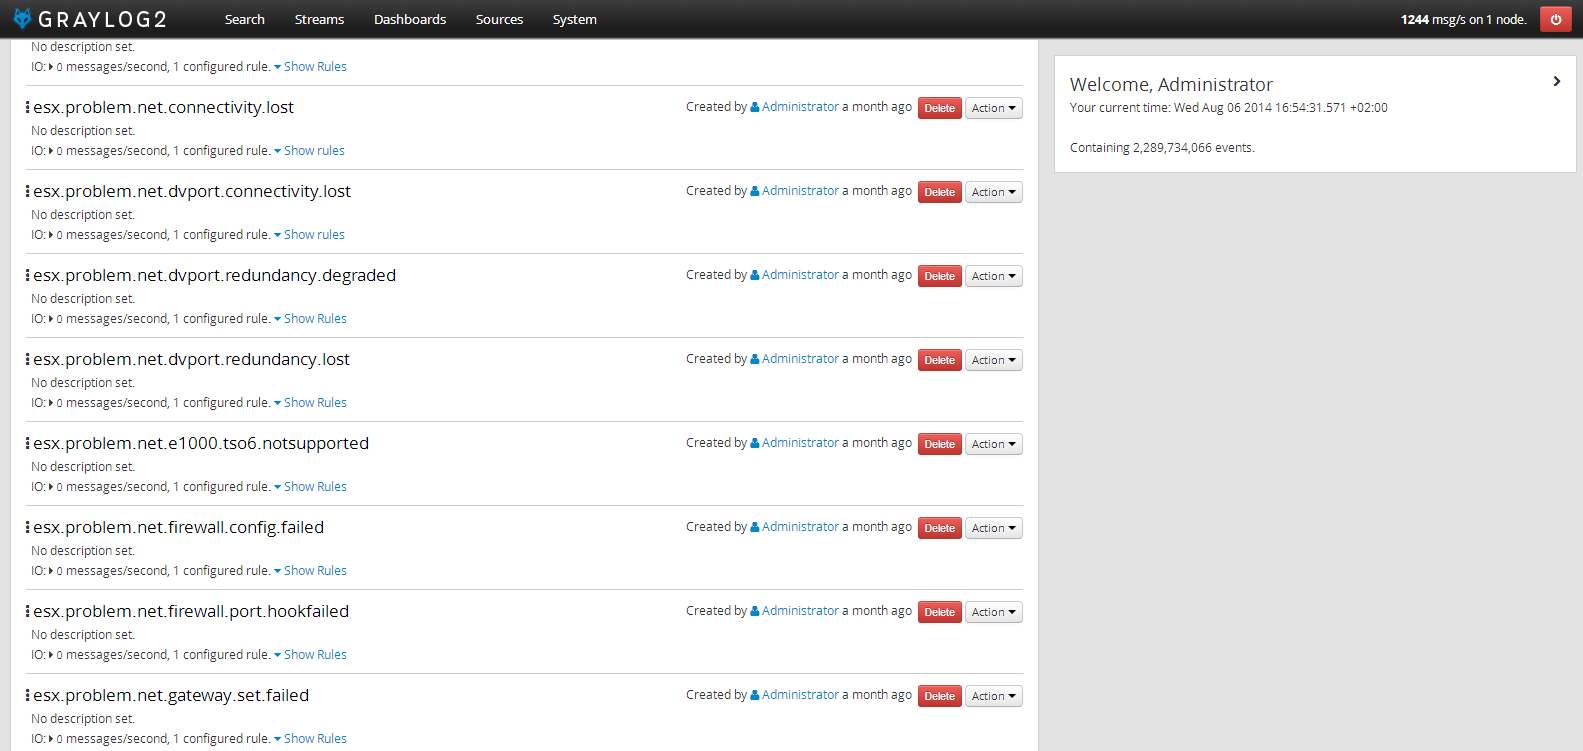Show rules of esx.problem.net.dvport.connectivity.lost
Viewport: 1583px width, 751px height.
(x=309, y=235)
